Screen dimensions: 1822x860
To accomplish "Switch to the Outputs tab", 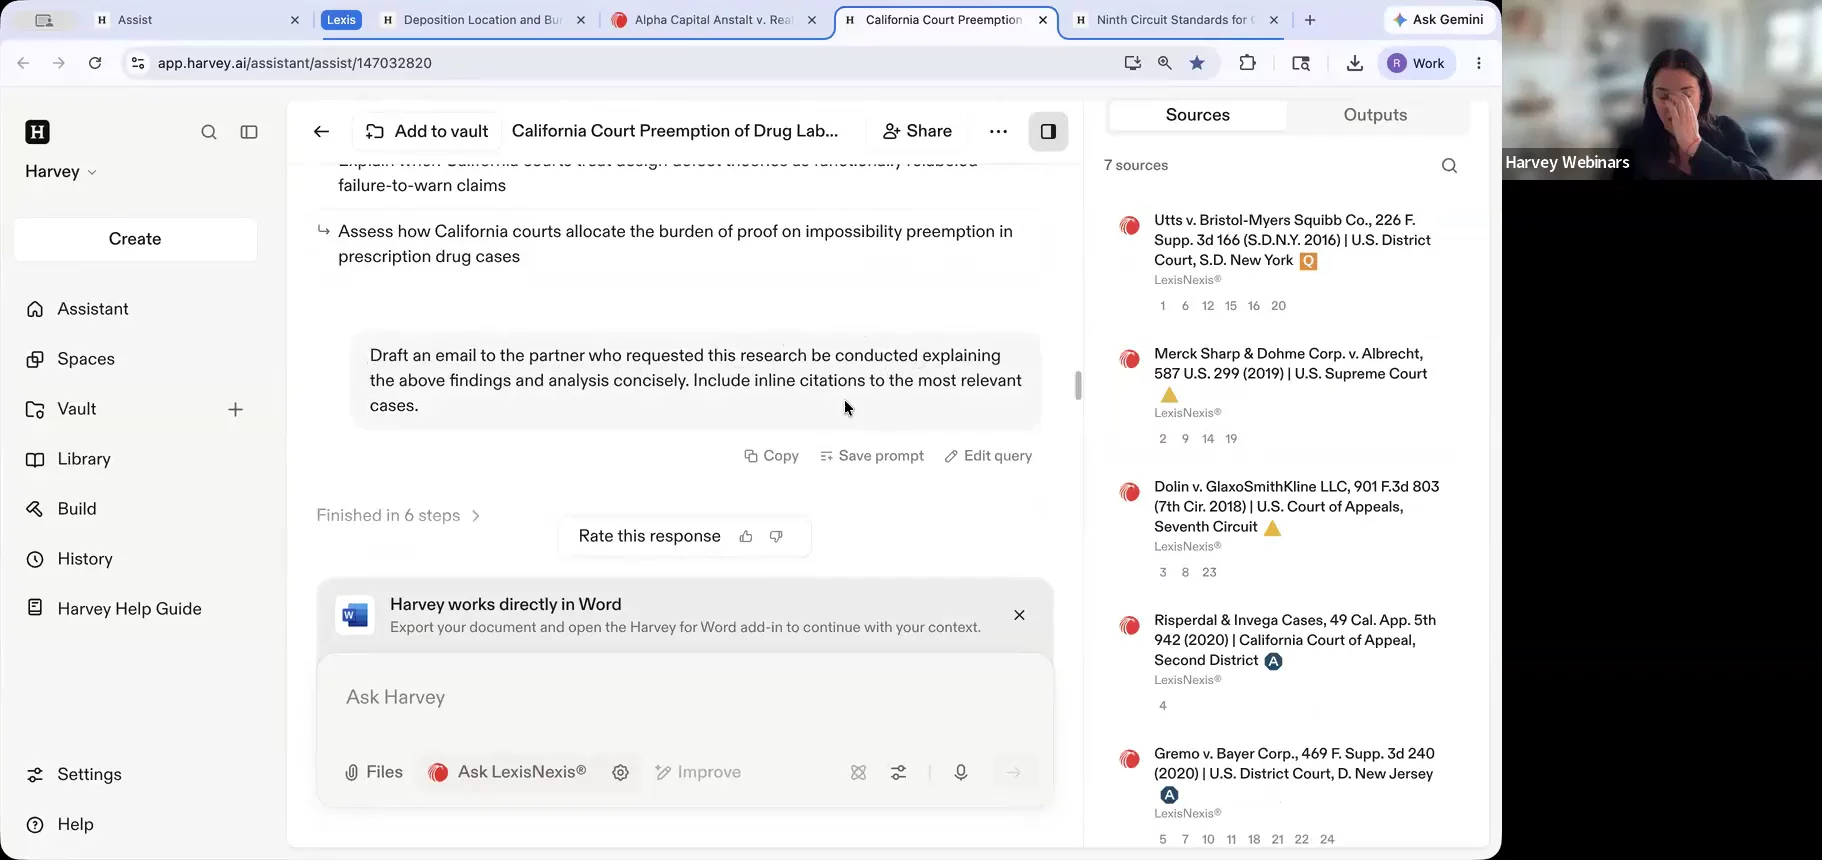I will [1375, 115].
